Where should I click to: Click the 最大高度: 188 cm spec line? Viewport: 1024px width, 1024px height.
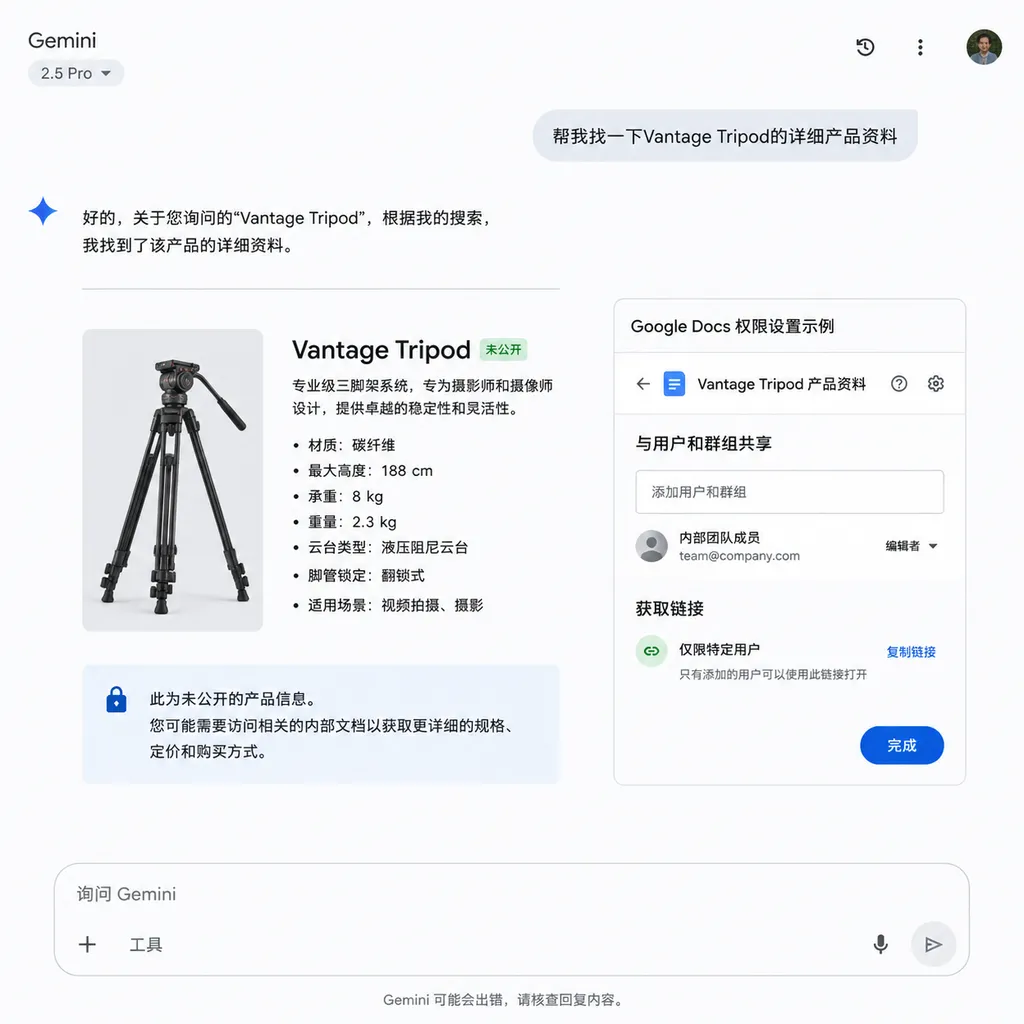(x=370, y=471)
